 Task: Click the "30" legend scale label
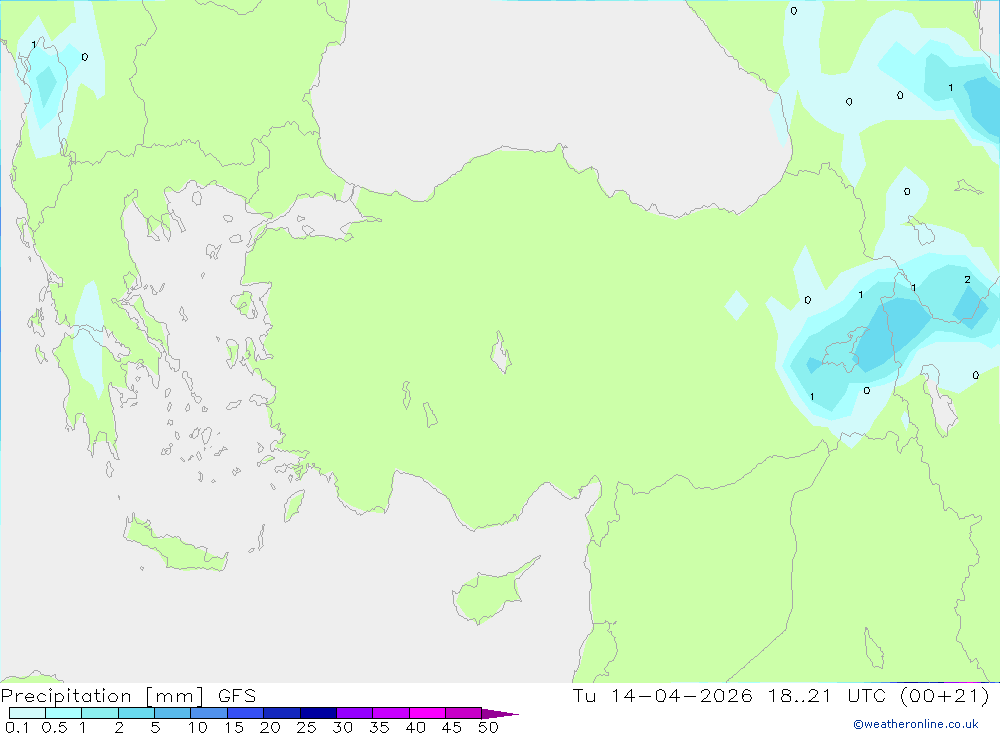click(342, 727)
